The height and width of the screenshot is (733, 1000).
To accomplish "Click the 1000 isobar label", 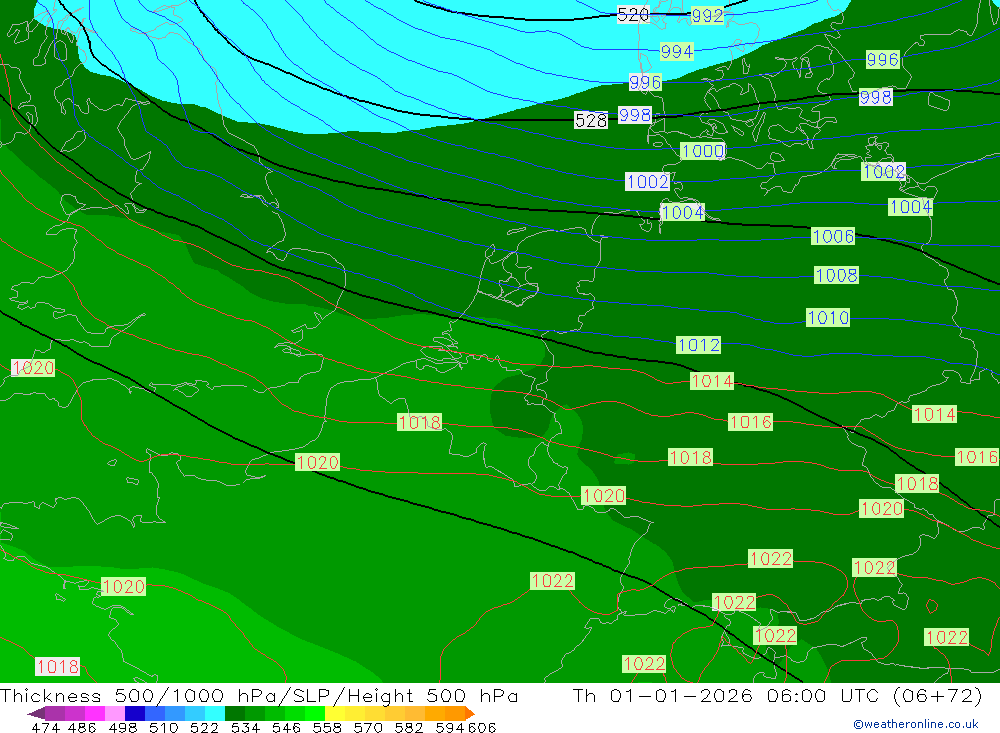I will point(703,151).
